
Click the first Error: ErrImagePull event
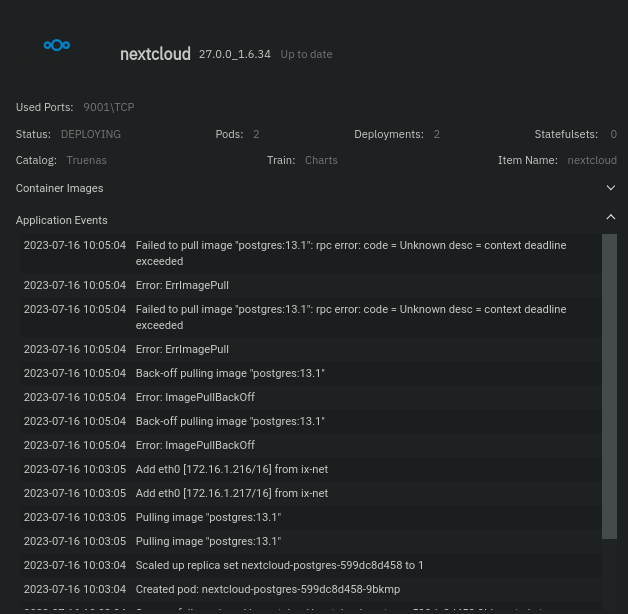point(310,286)
